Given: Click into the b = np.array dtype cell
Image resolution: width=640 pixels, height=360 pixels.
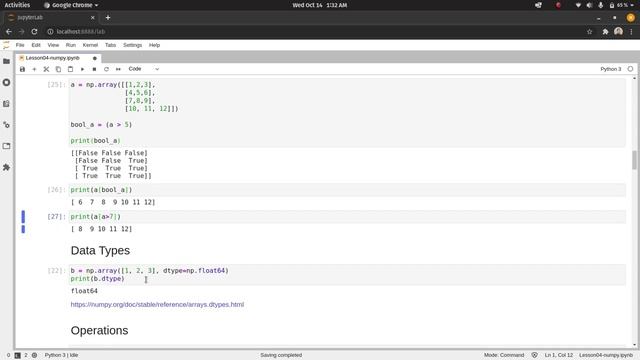Looking at the screenshot, I should [347, 275].
